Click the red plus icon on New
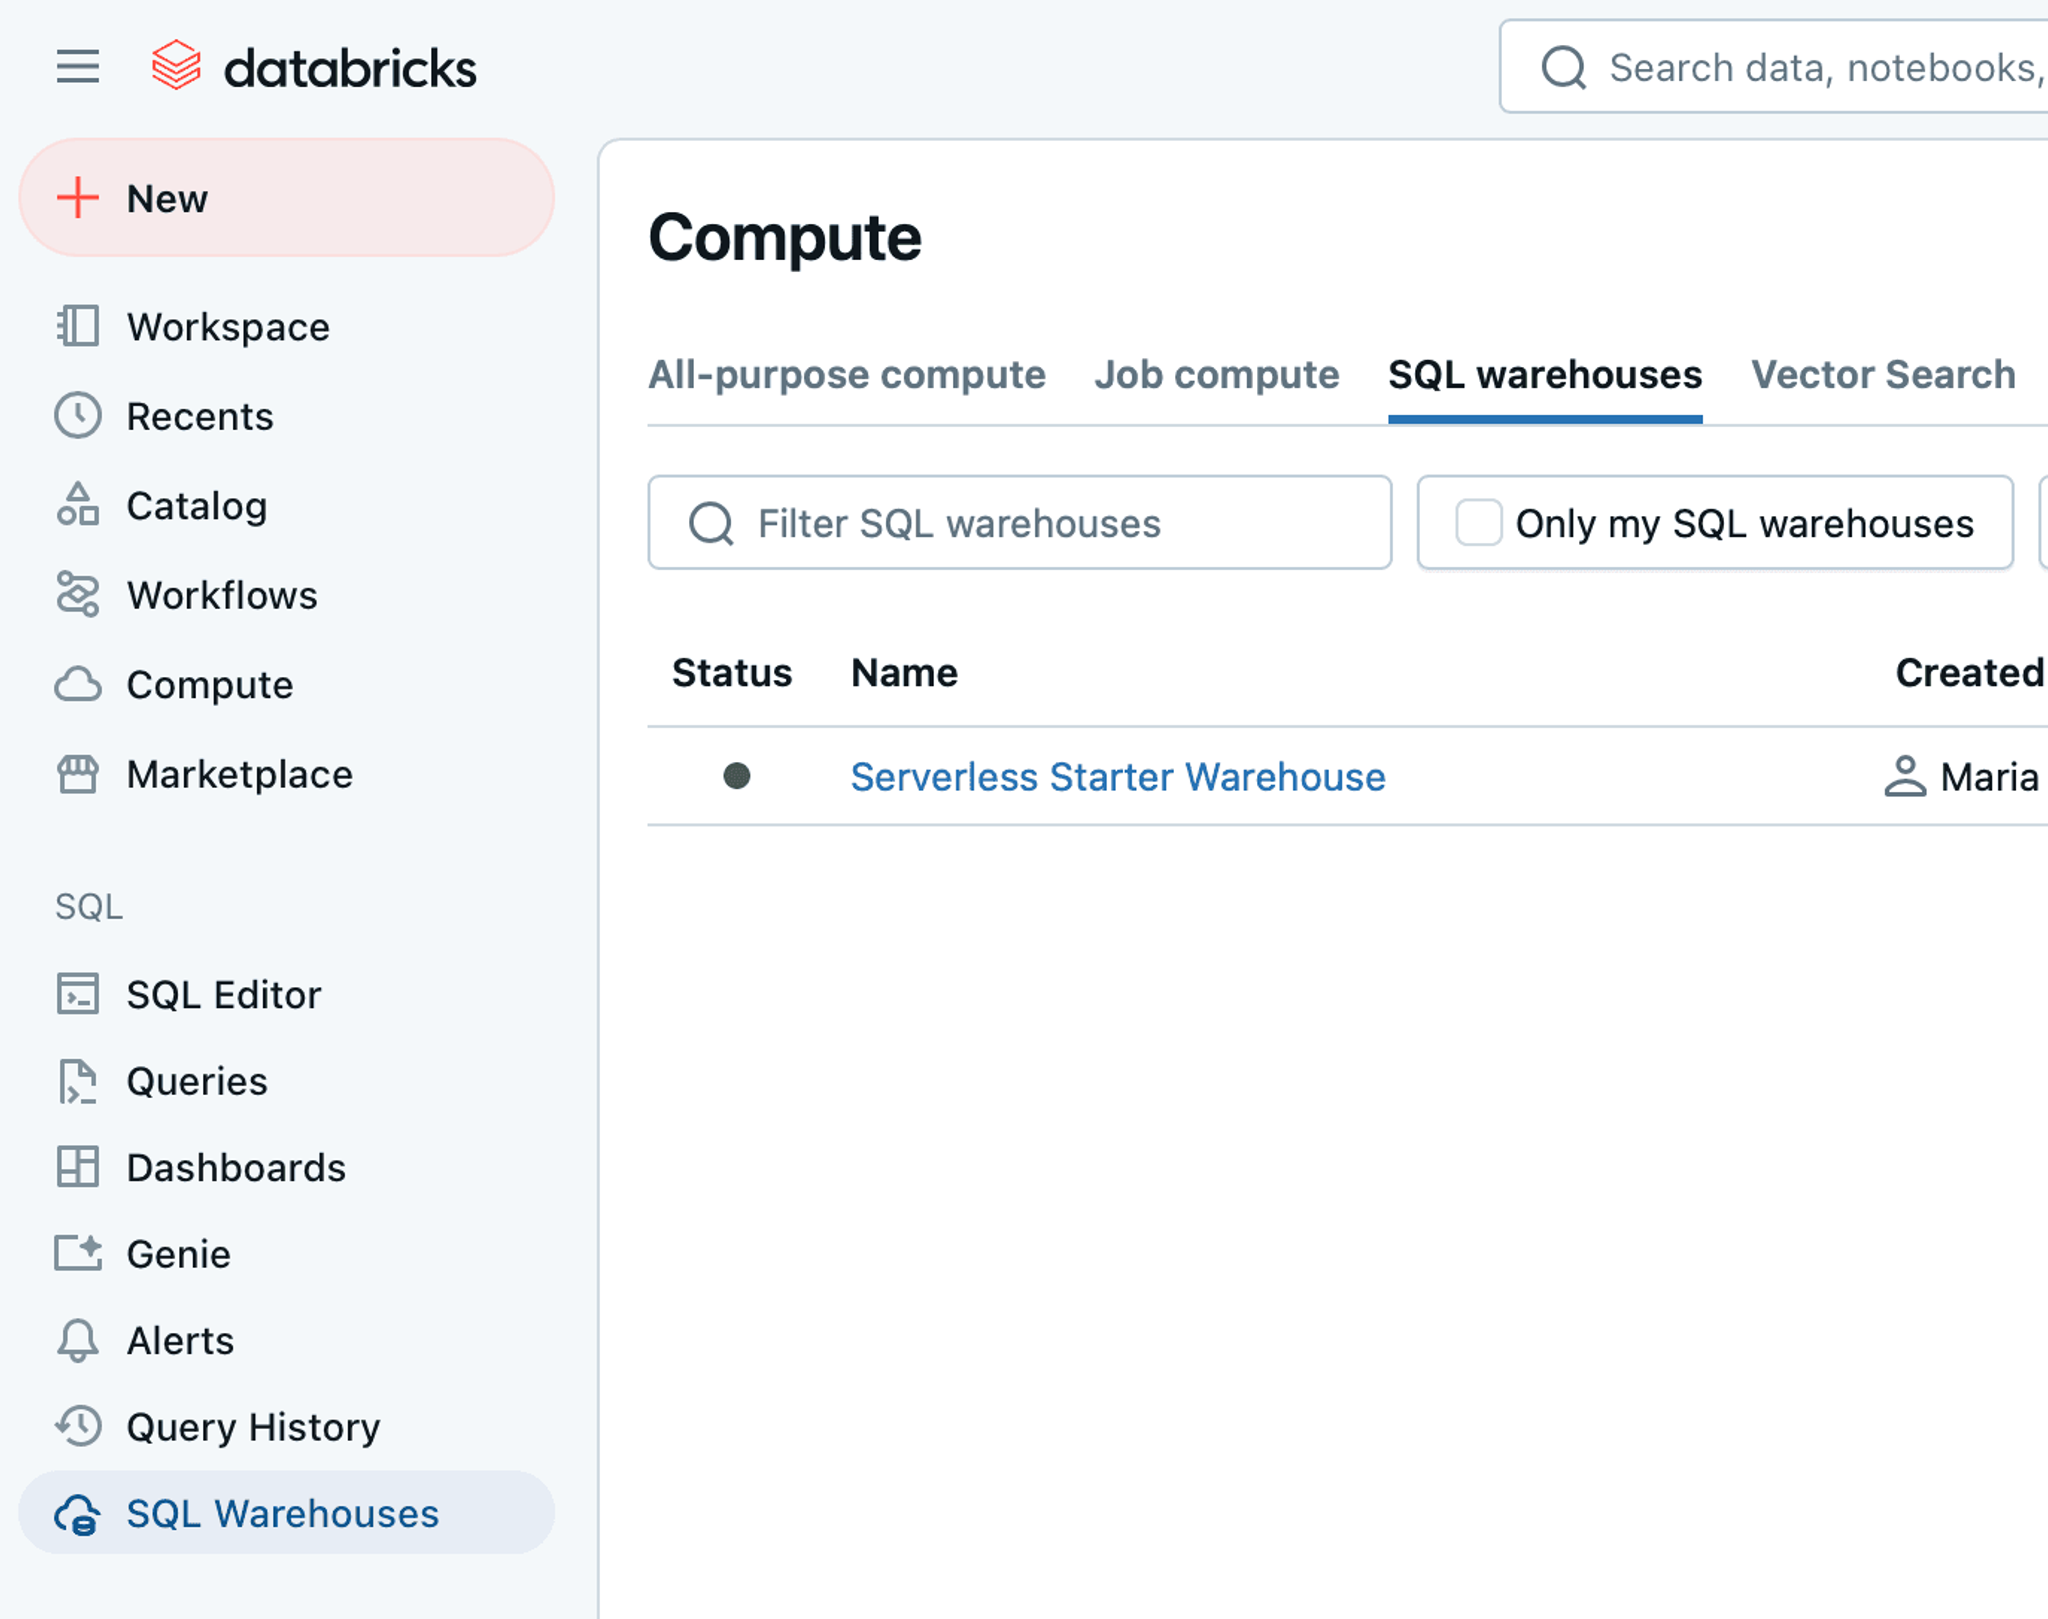The width and height of the screenshot is (2048, 1619). coord(78,198)
